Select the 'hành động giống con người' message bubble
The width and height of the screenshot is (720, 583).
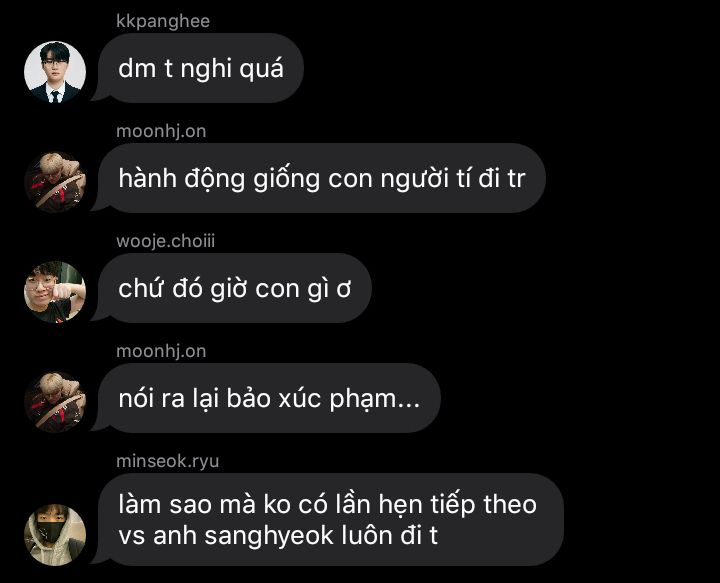click(319, 178)
